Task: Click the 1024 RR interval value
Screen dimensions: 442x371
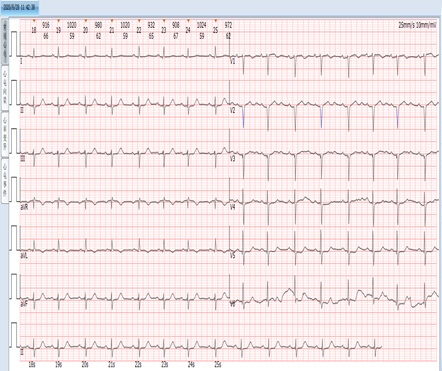Action: [201, 25]
